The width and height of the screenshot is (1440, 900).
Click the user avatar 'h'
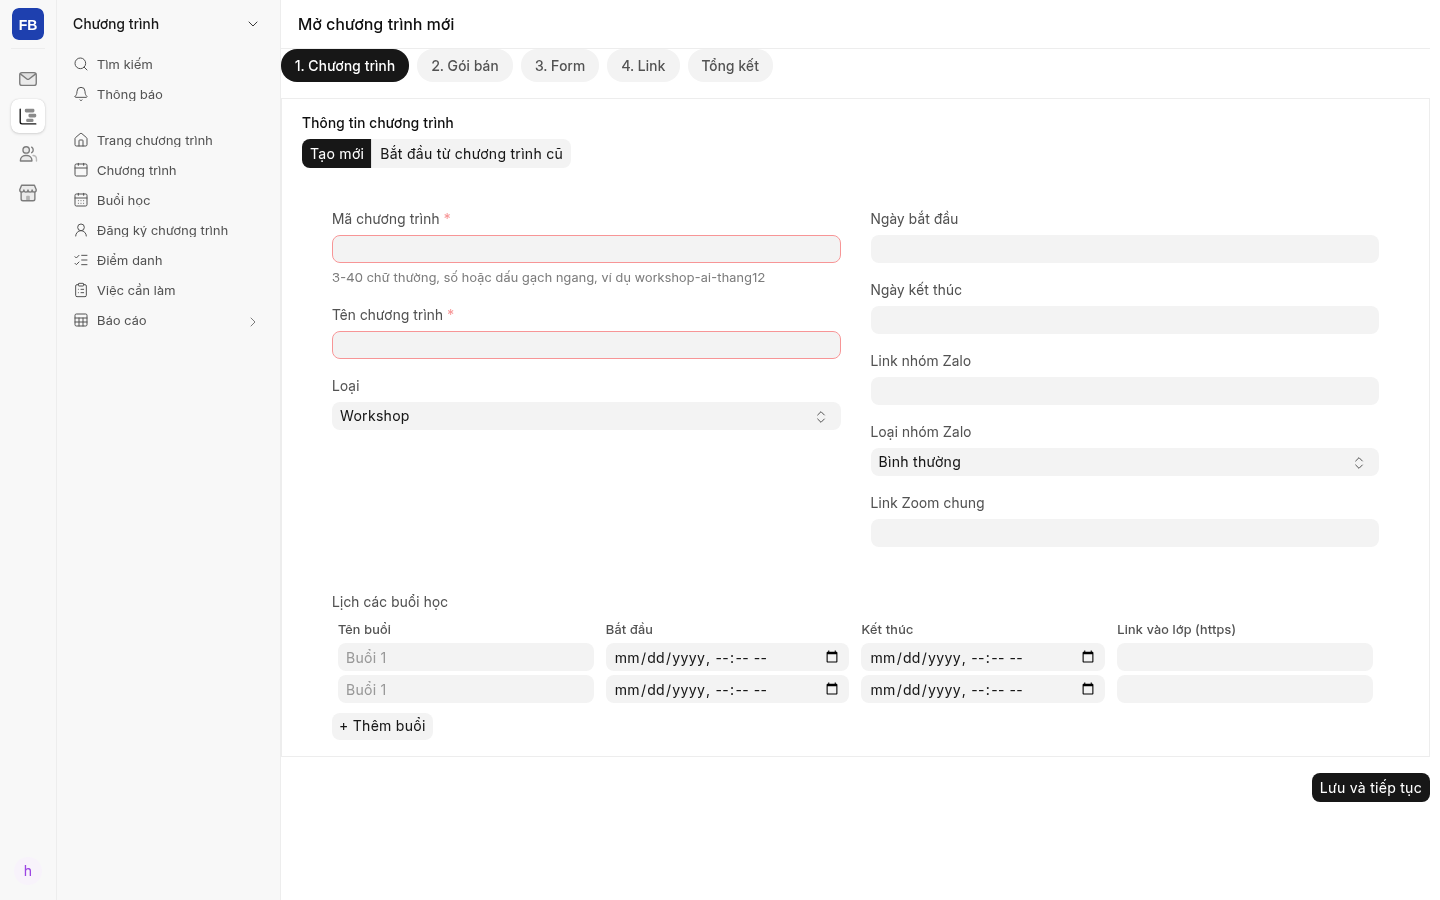(x=28, y=871)
